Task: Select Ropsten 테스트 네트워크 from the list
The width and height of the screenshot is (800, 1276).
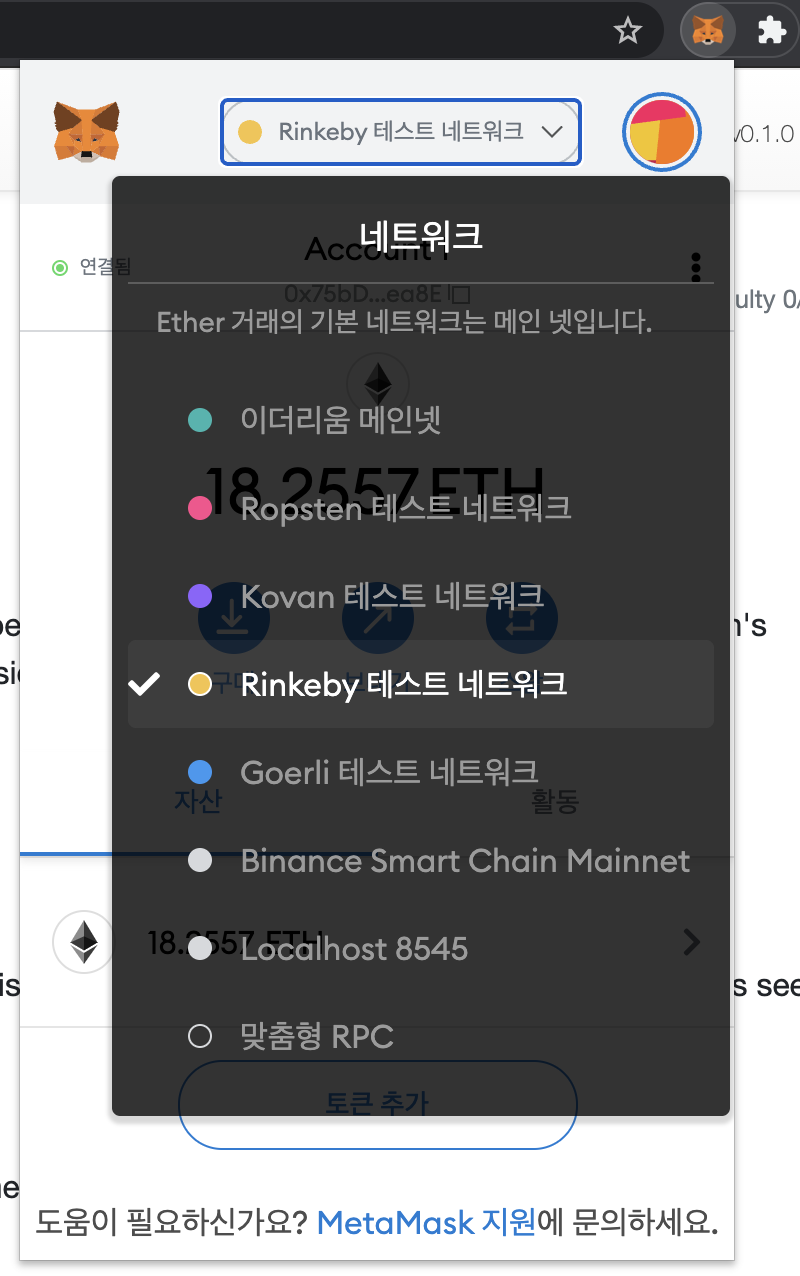Action: 404,508
